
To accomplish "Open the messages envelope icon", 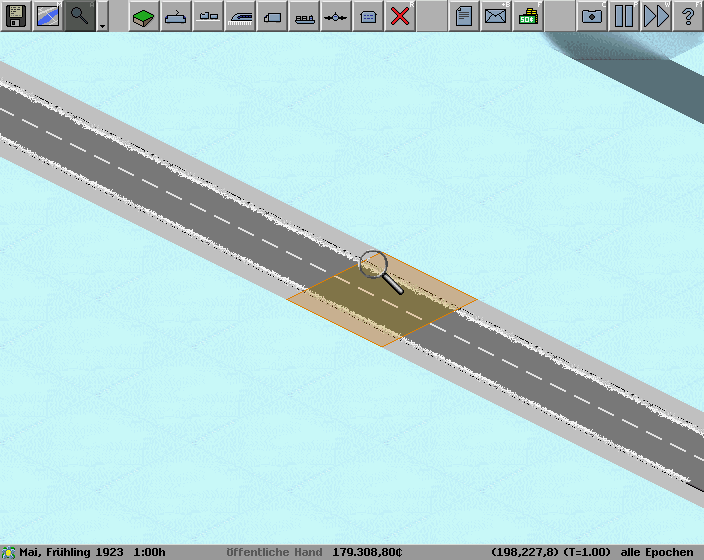I will [495, 16].
